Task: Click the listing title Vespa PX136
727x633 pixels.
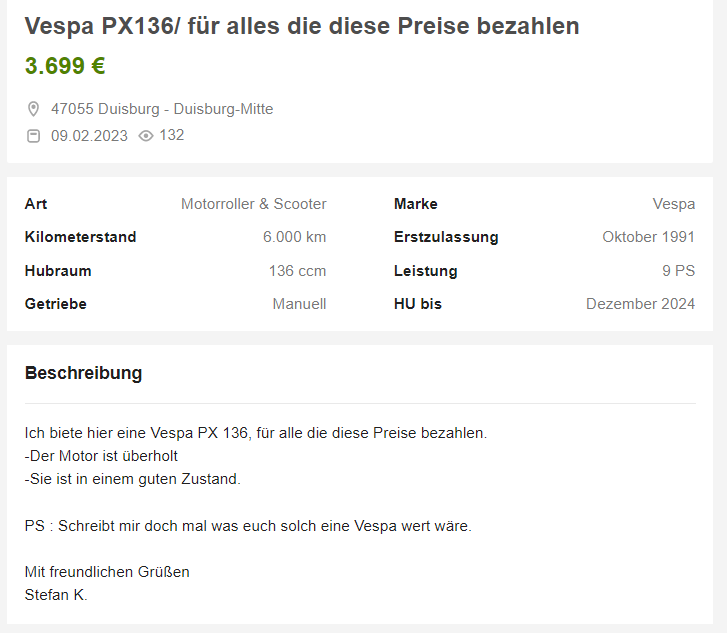Action: pyautogui.click(x=301, y=26)
